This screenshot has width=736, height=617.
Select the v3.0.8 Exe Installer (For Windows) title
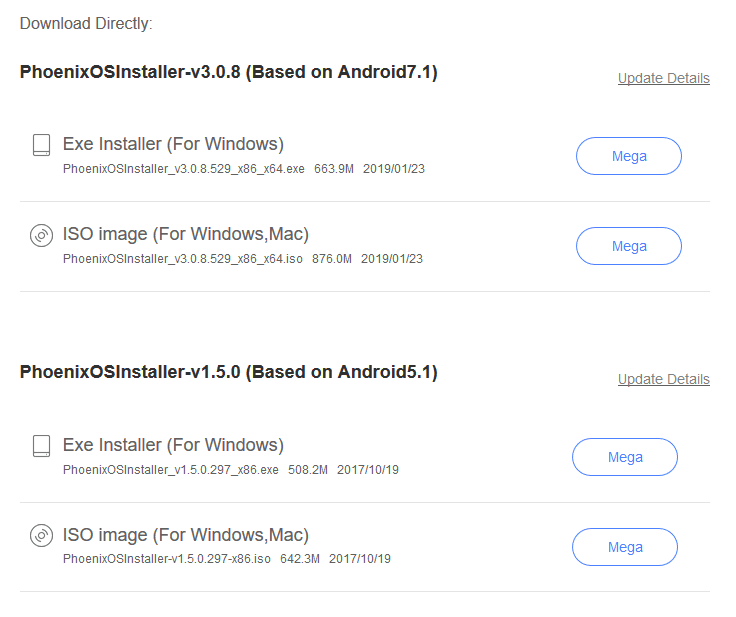[x=173, y=144]
